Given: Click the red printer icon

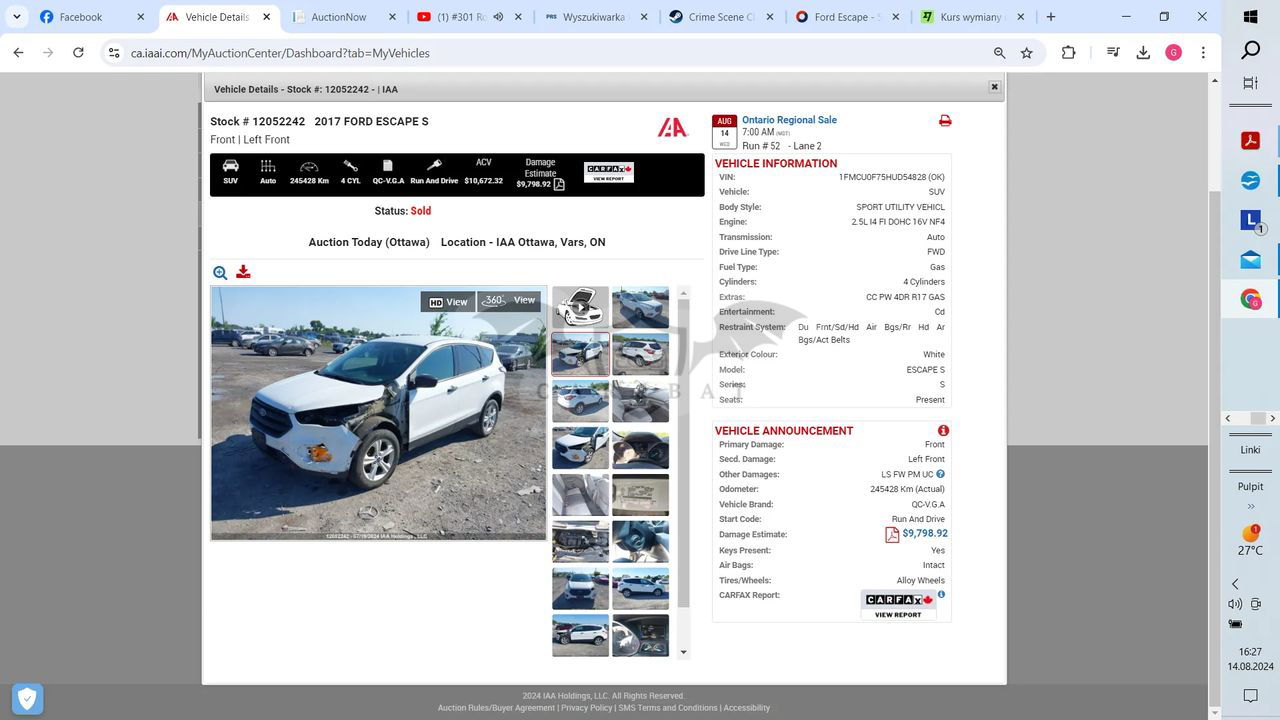Looking at the screenshot, I should point(945,121).
